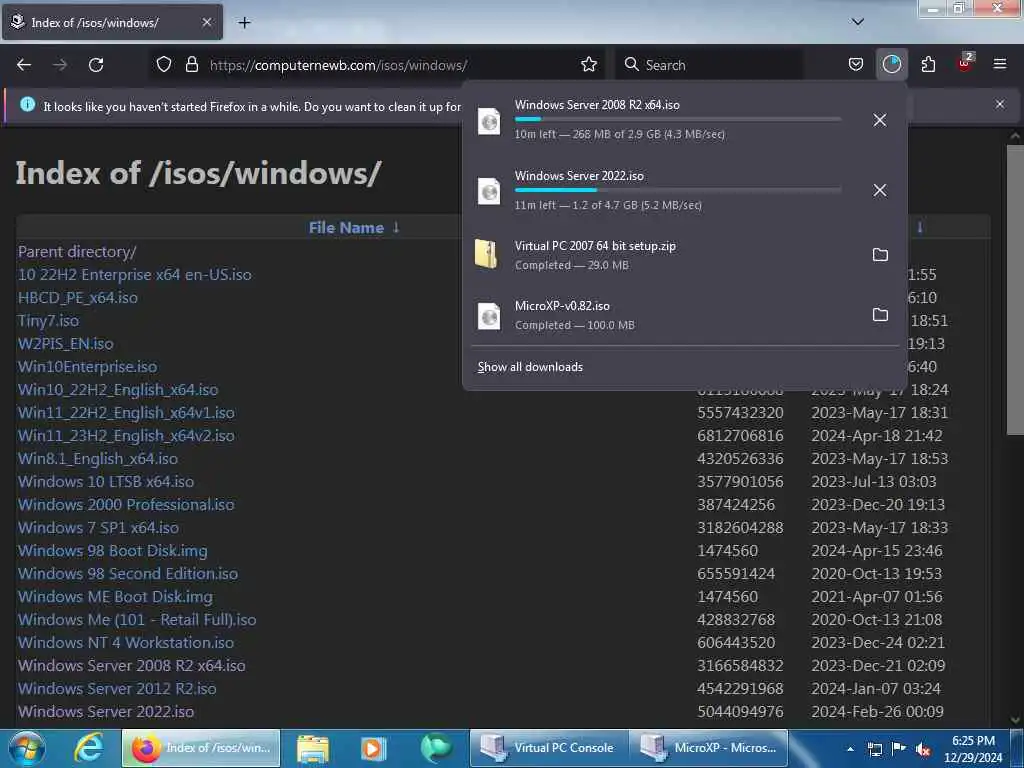Open Windows Server 2008 R2 x64.iso page link

coord(131,665)
